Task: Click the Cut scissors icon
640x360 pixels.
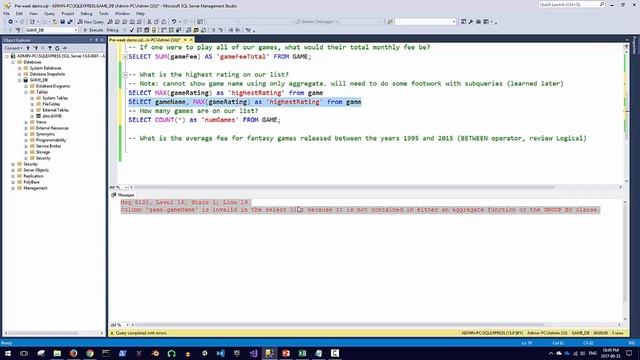Action: [x=149, y=22]
